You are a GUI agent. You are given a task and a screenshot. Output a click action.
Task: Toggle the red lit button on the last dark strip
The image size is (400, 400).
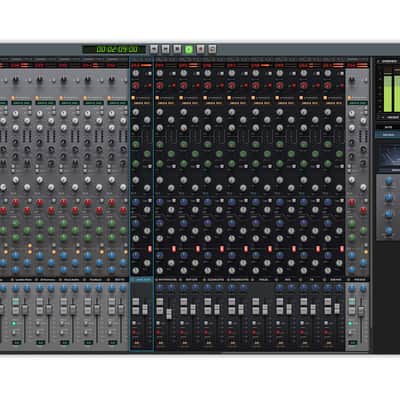pyautogui.click(x=342, y=249)
